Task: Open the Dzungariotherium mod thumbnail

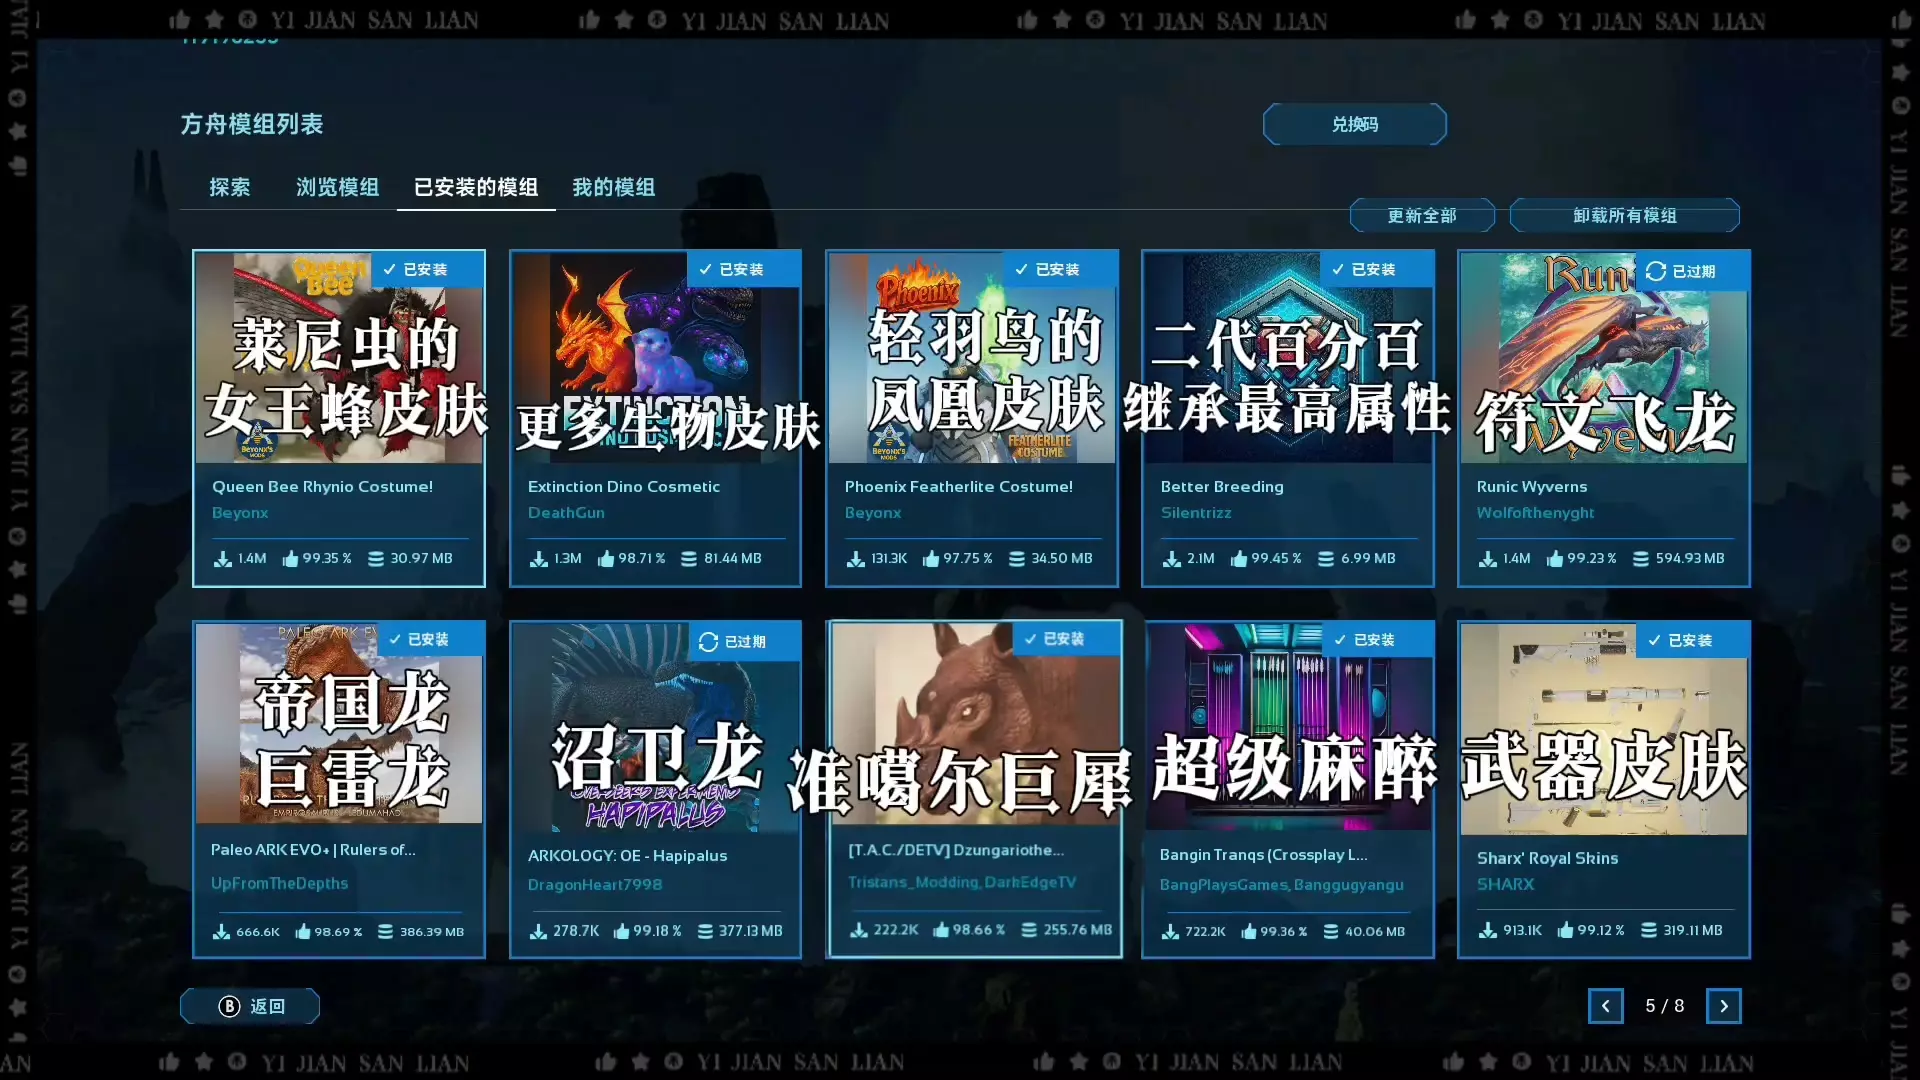Action: [975, 725]
